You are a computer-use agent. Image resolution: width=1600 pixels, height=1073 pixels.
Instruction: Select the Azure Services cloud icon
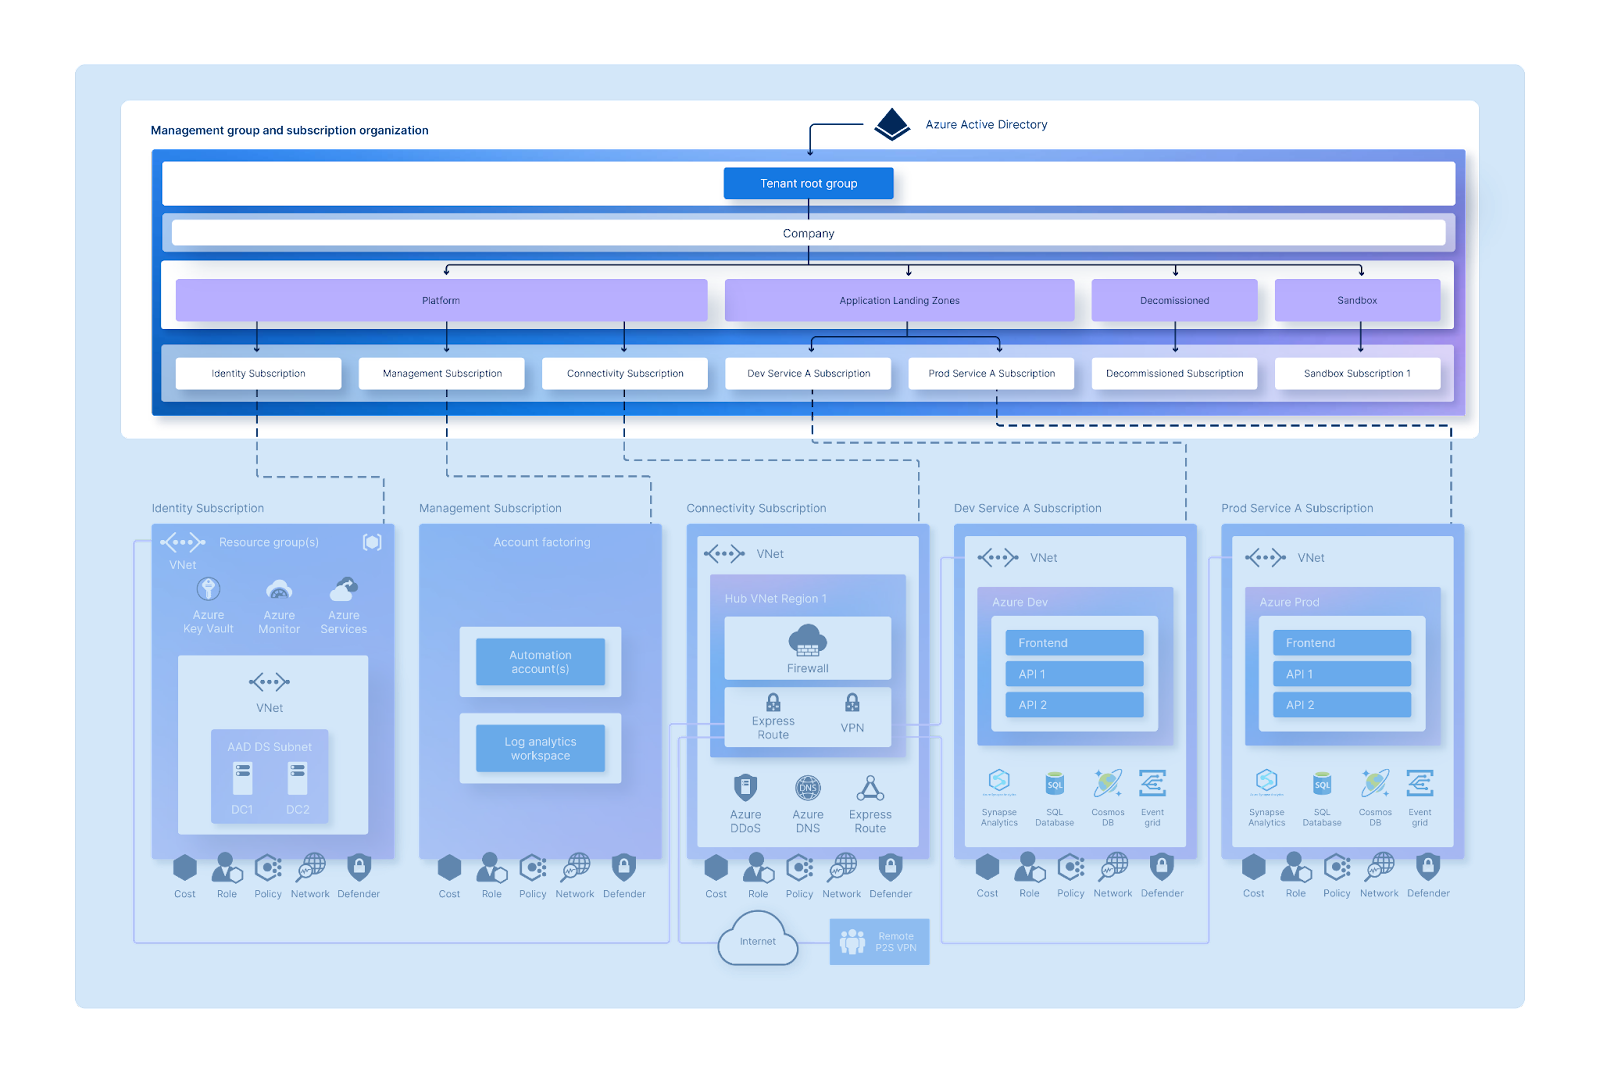(344, 588)
